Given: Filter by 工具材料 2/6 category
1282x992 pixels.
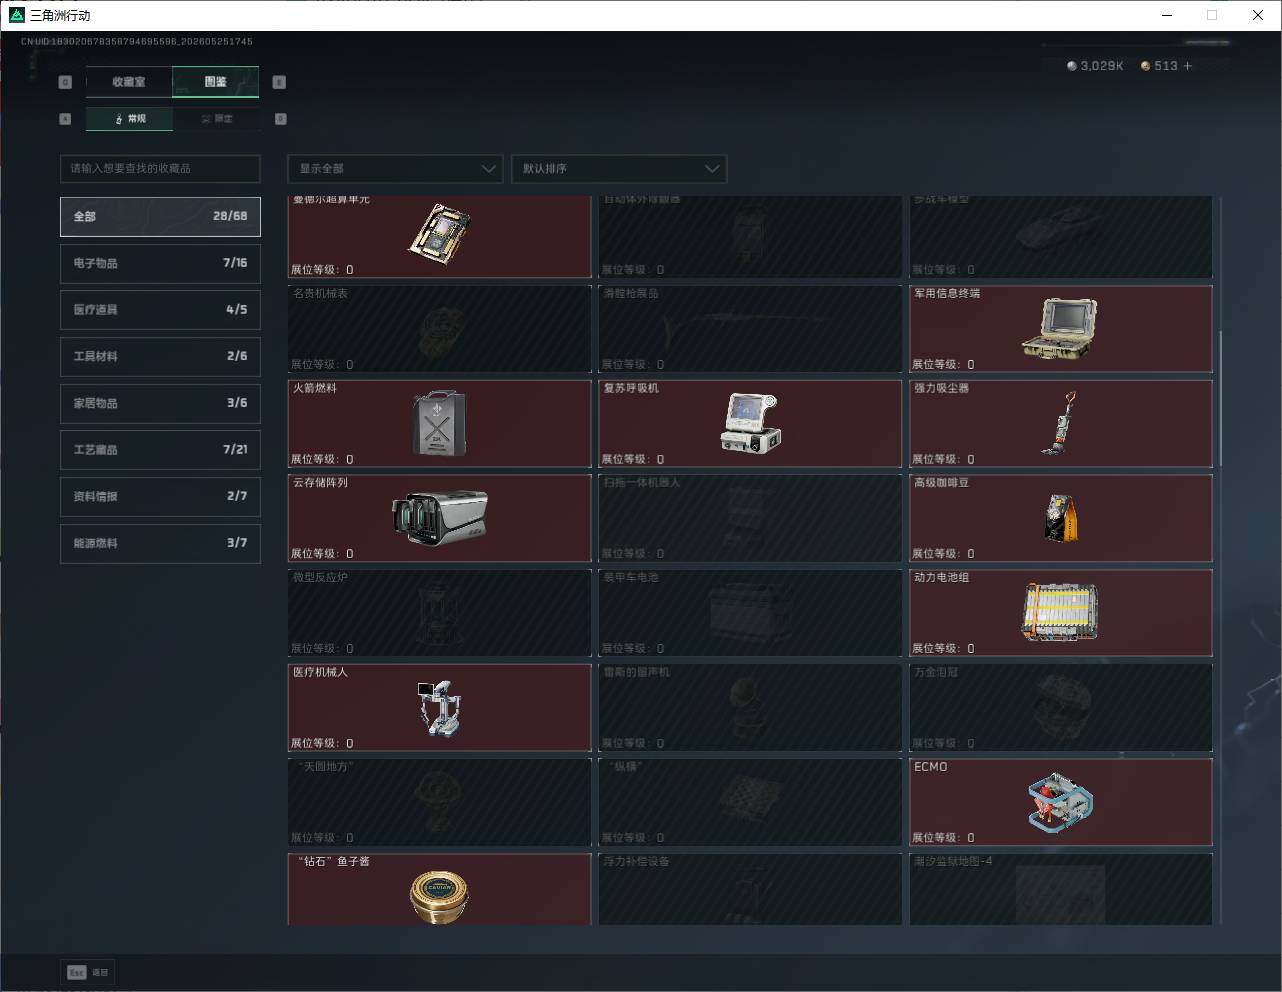Looking at the screenshot, I should click(160, 356).
